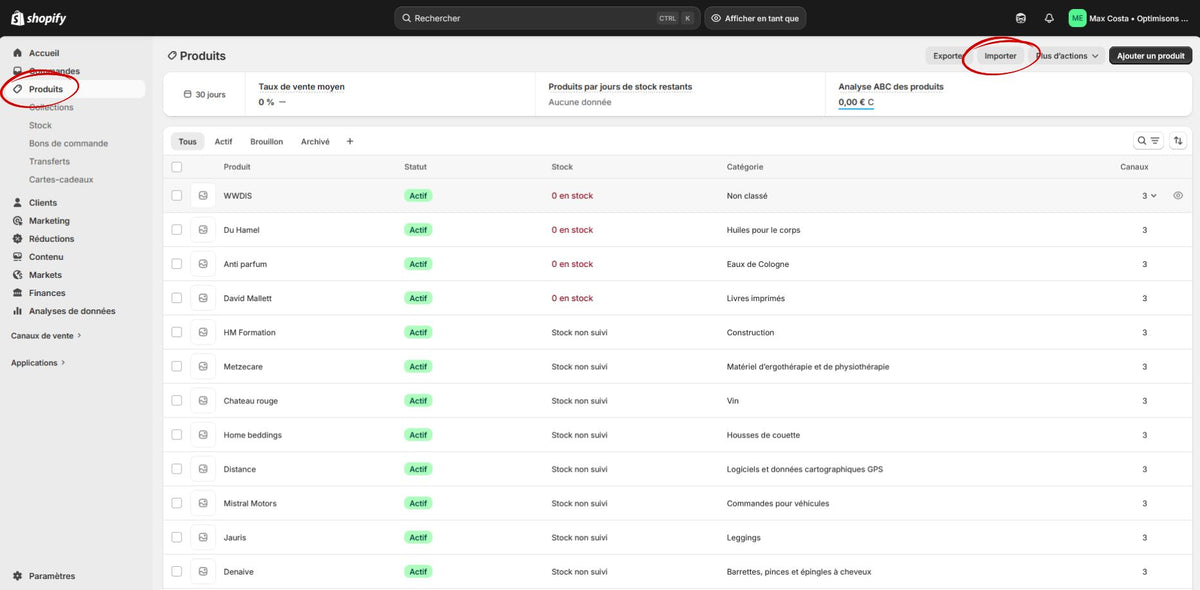Click the Rechercher search field
Screen dimensions: 1200x590
click(x=547, y=18)
